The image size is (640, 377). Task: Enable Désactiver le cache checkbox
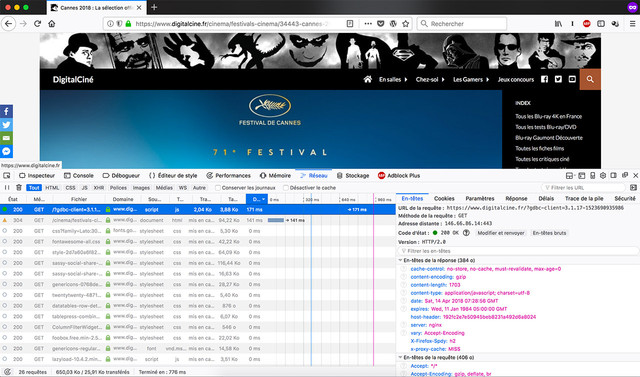(x=286, y=188)
